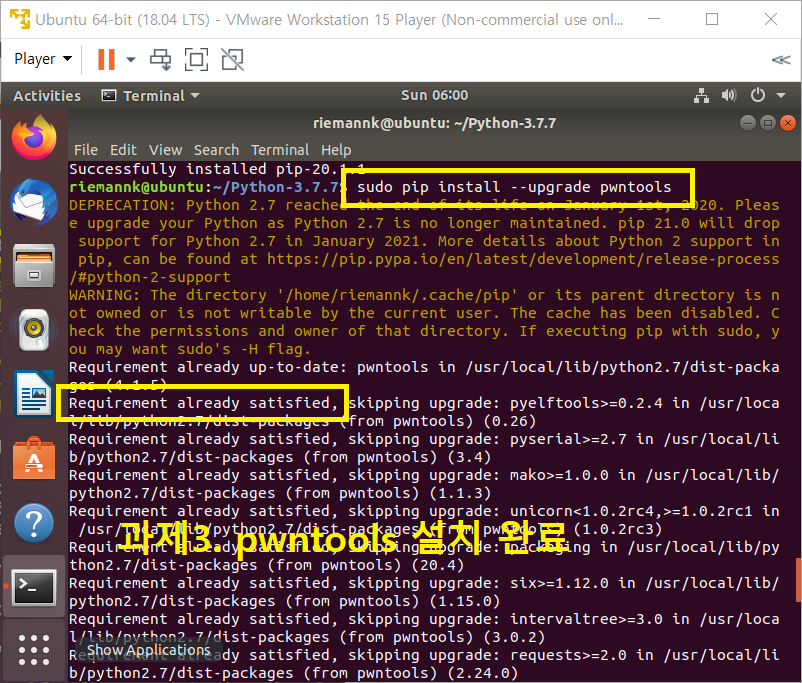Click the 'unicorn<1.0.2rc4,>=1.0.2rc1' text

[631, 511]
